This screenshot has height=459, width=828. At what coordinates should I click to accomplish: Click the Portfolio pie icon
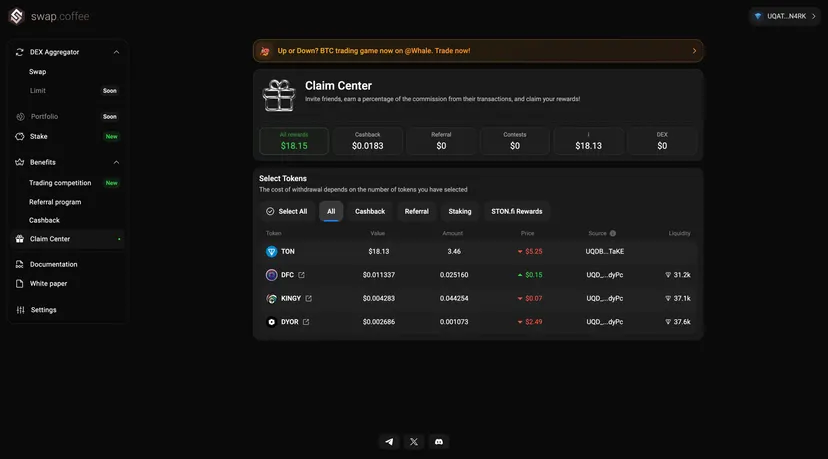click(20, 116)
